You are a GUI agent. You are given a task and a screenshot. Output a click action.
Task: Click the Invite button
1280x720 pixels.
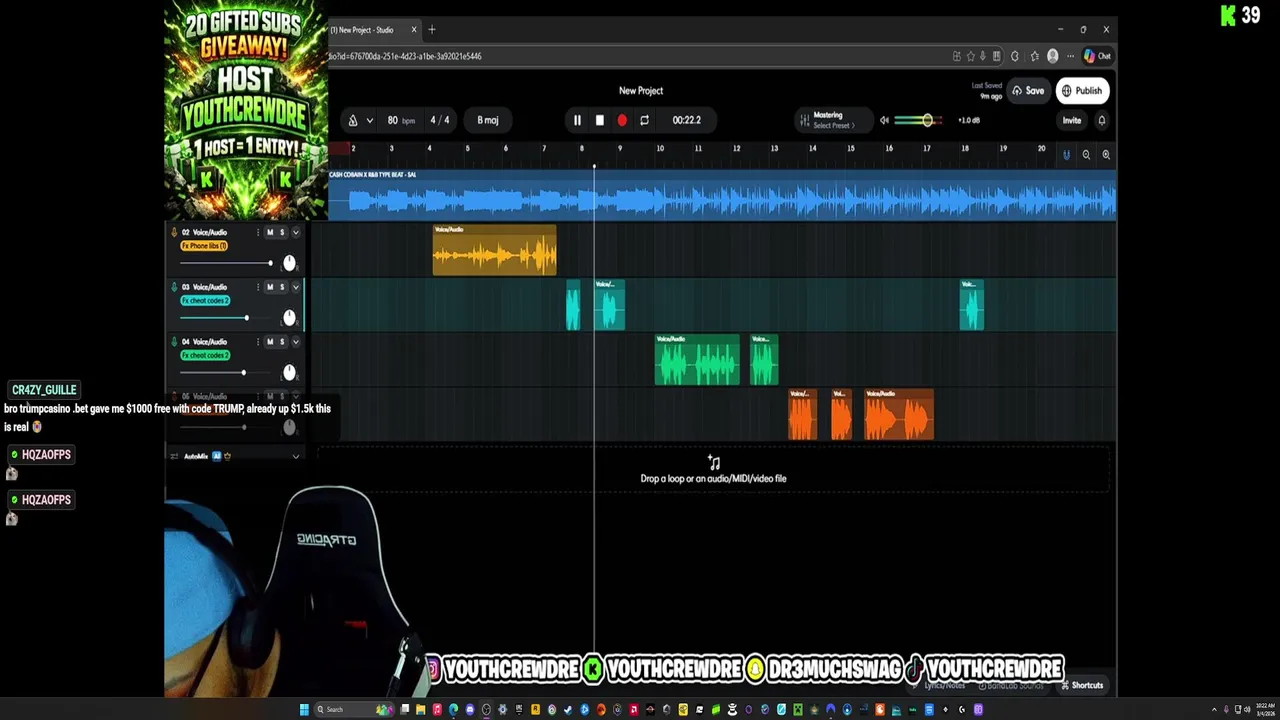tap(1071, 120)
